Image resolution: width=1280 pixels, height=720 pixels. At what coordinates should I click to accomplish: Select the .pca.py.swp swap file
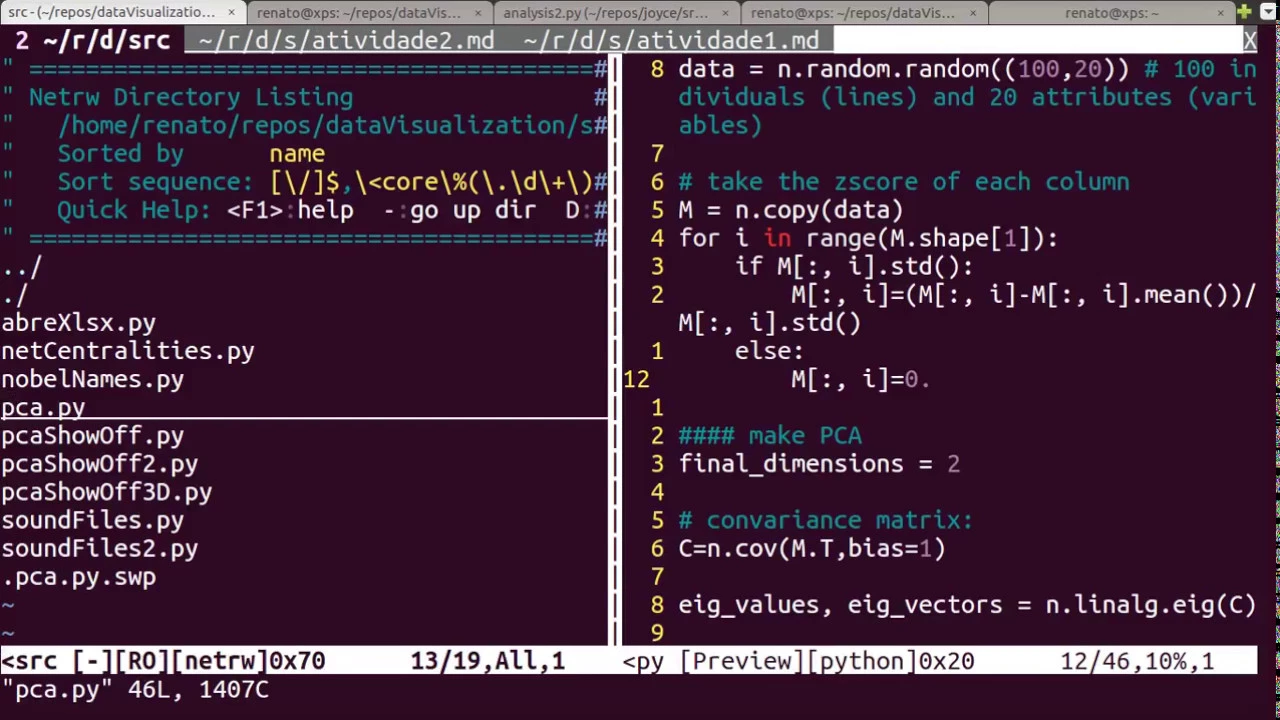click(78, 577)
